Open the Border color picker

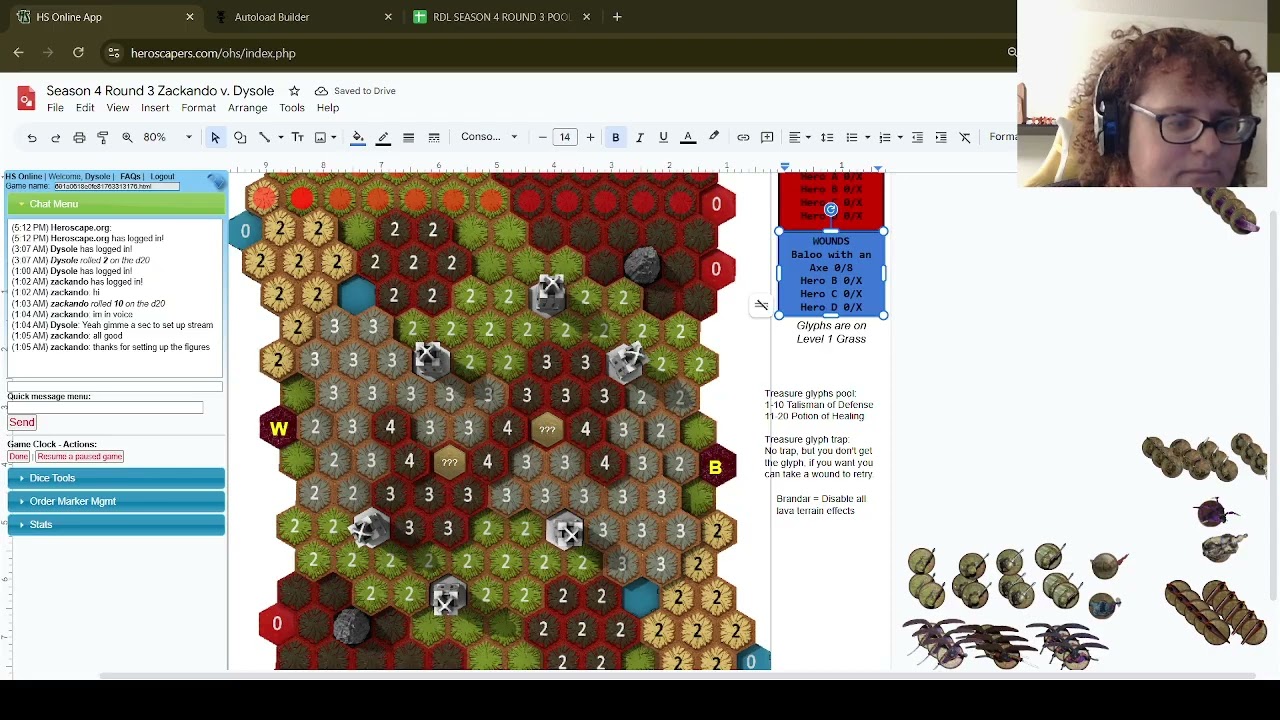[383, 137]
